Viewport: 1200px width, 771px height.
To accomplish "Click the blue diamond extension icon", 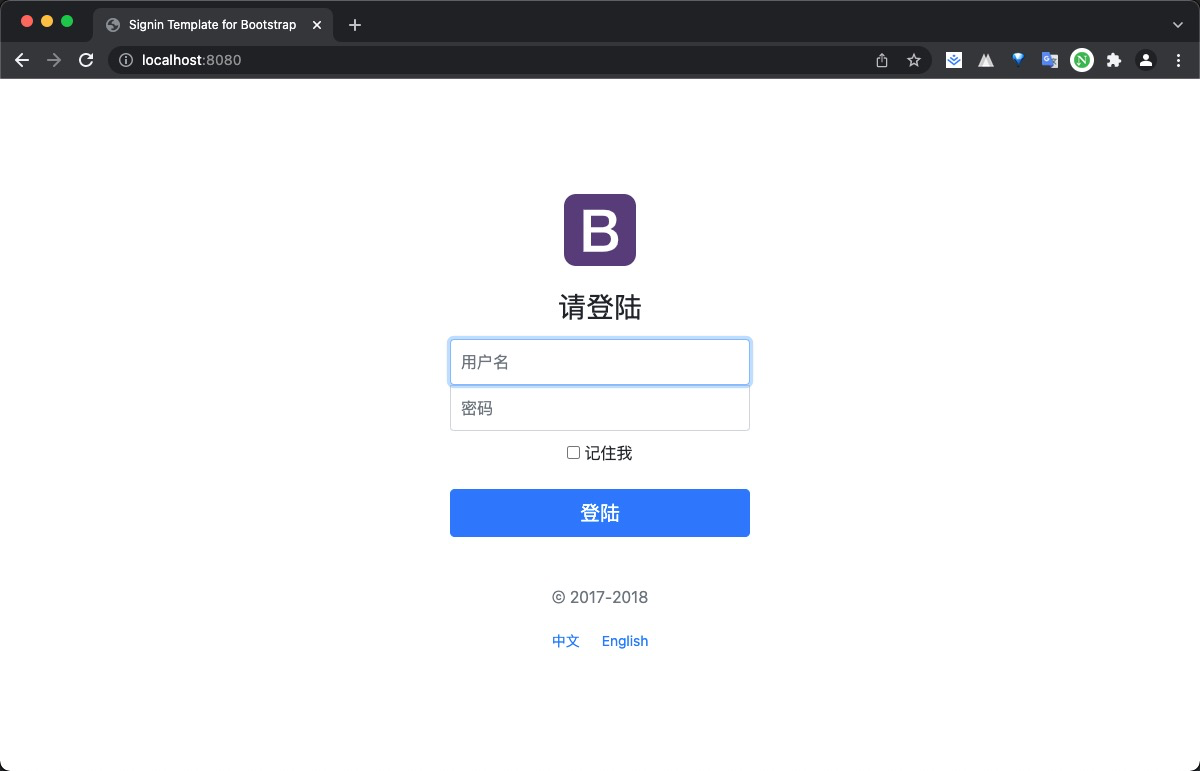I will [1018, 60].
